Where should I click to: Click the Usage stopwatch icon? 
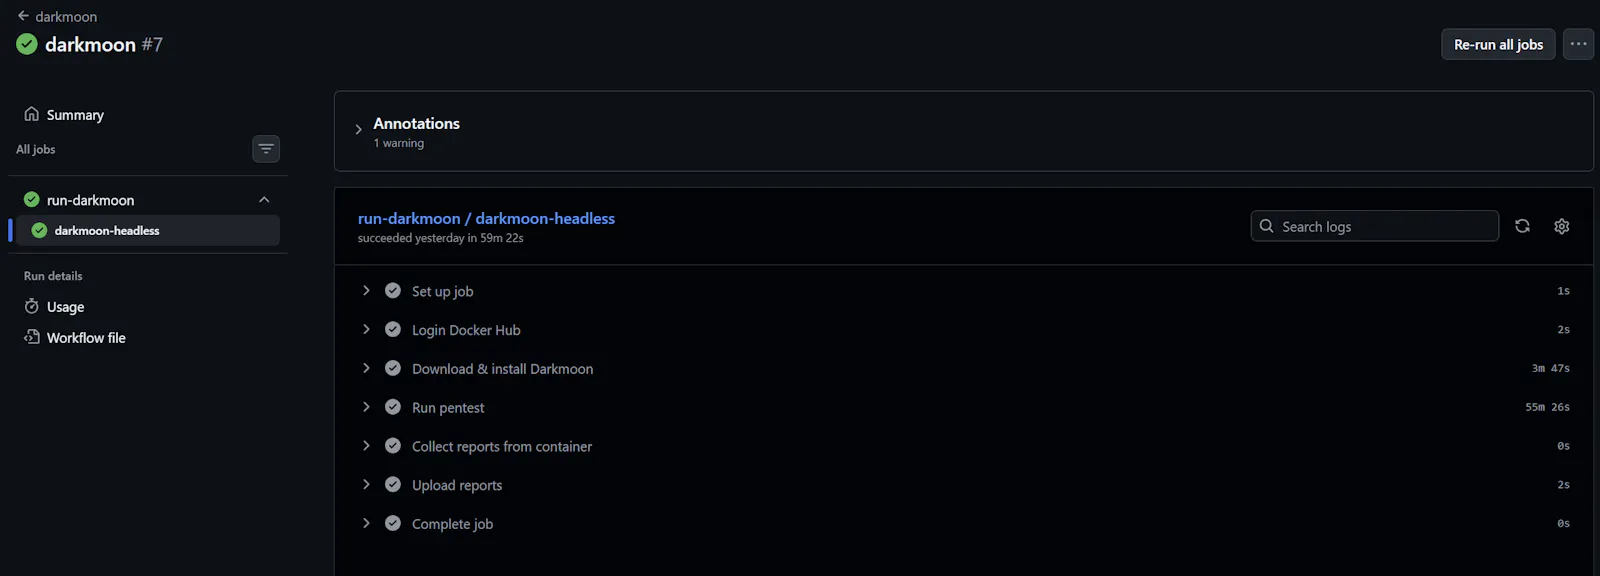[x=32, y=307]
